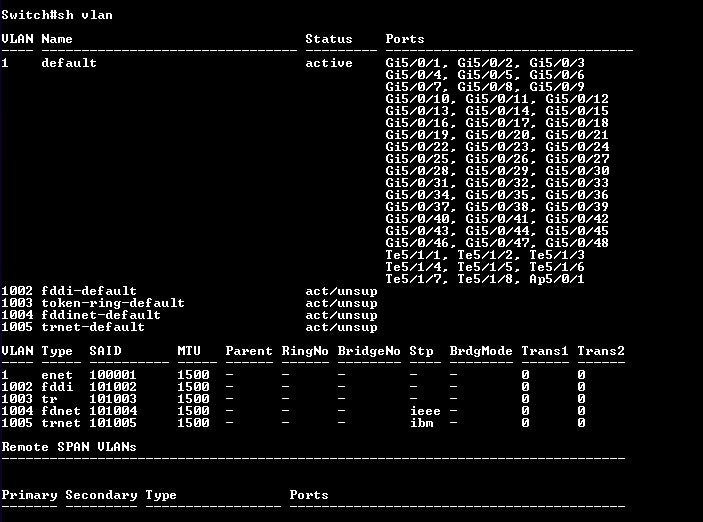Select port 'Gi5/0/37'
Screen dimensions: 703x522
pyautogui.click(x=417, y=207)
